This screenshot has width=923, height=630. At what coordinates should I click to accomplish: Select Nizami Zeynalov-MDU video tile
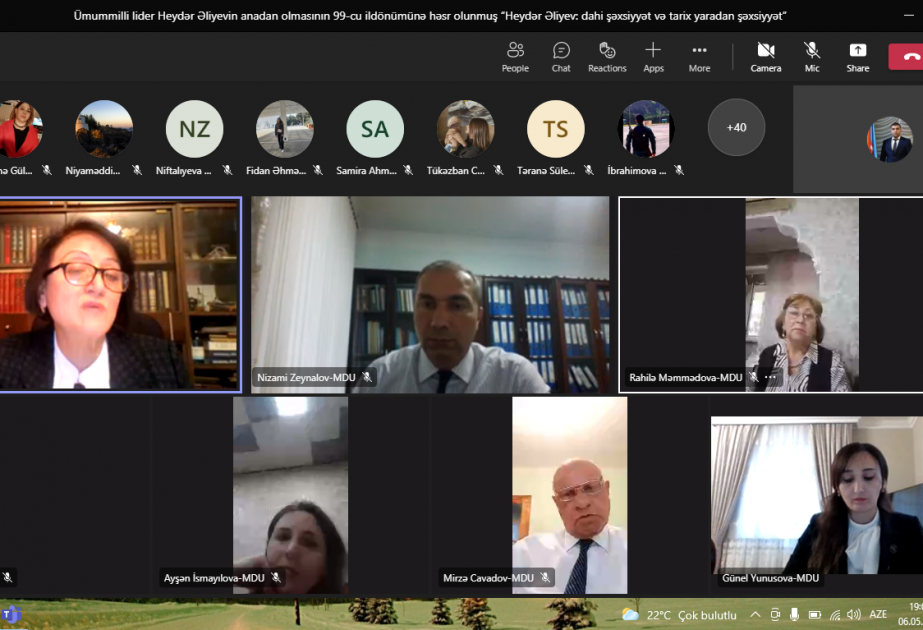[x=430, y=294]
